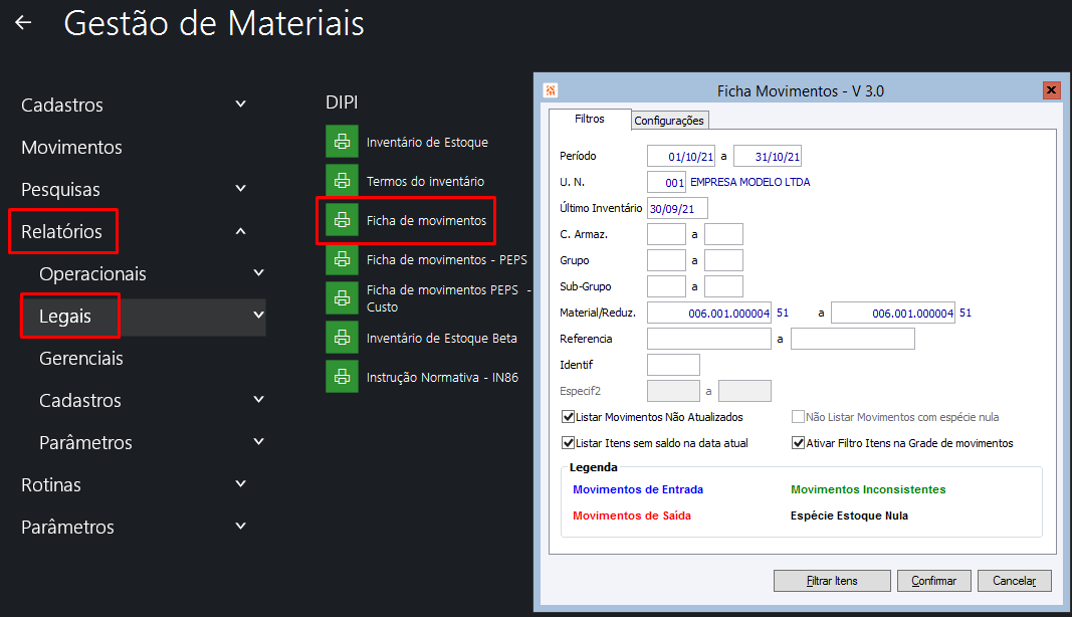Expand the top-level Cadastros menu chevron

click(x=241, y=104)
